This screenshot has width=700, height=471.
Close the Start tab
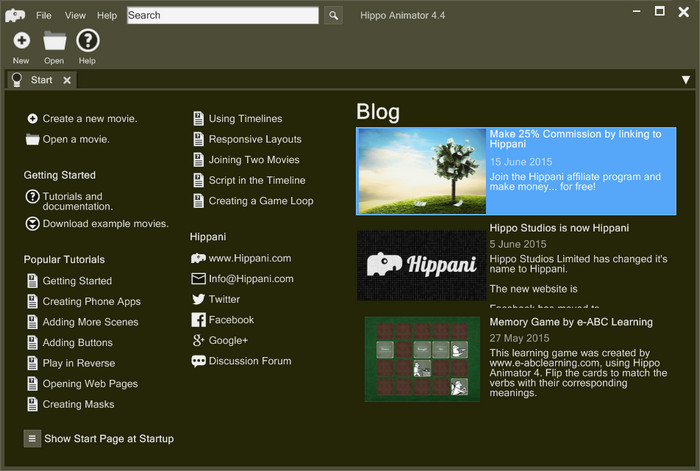pos(67,80)
